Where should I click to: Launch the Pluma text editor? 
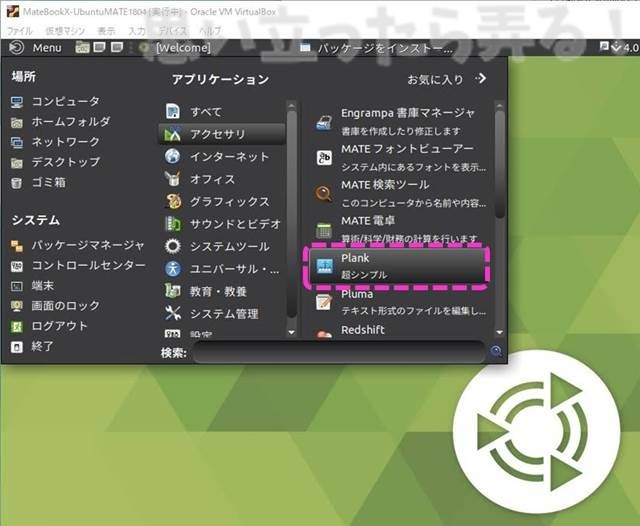point(401,302)
